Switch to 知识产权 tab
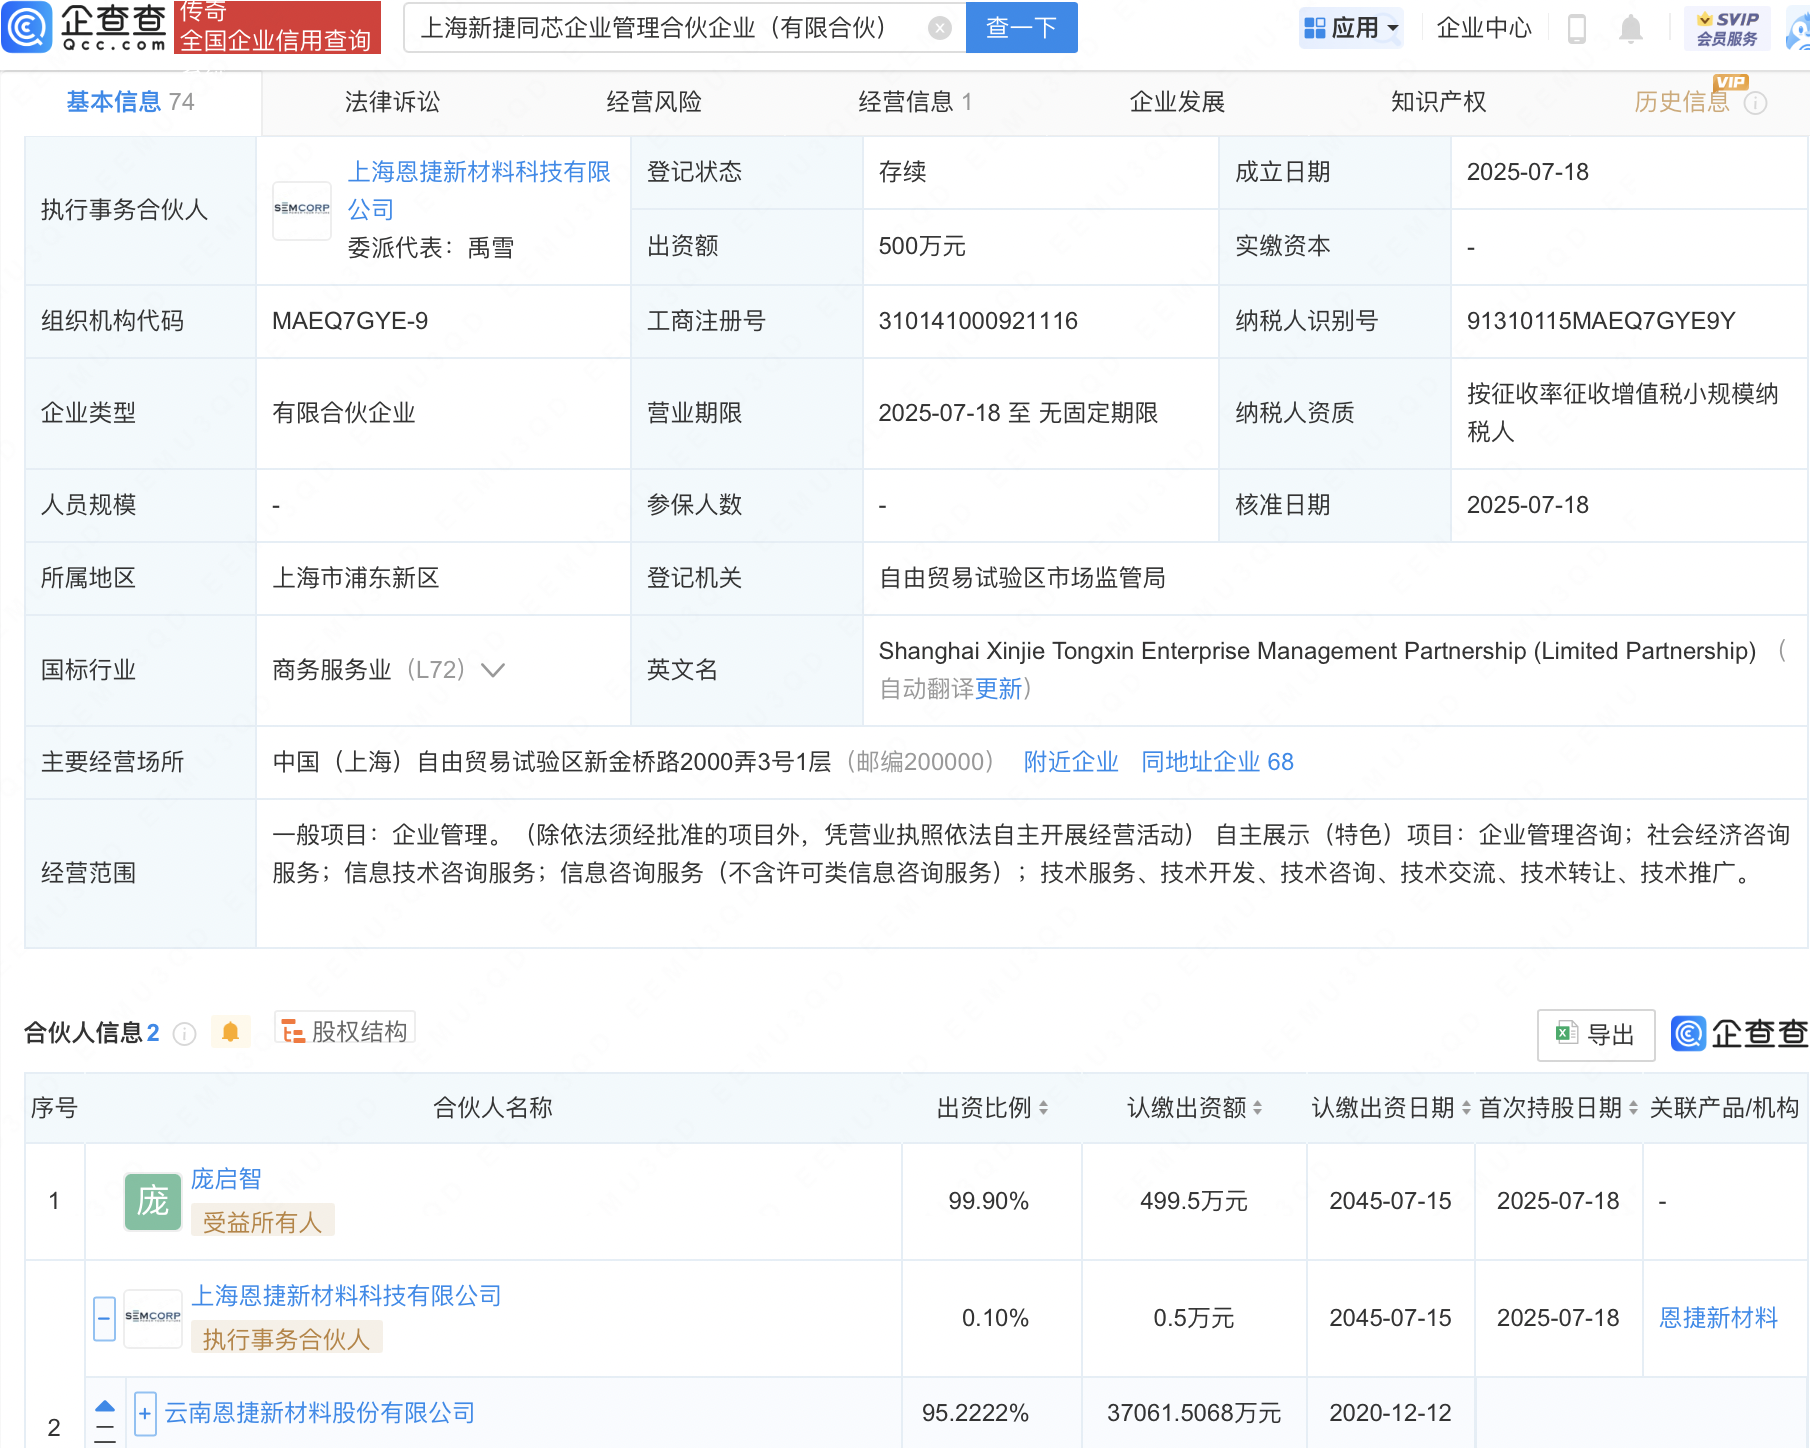1810x1448 pixels. 1438,102
